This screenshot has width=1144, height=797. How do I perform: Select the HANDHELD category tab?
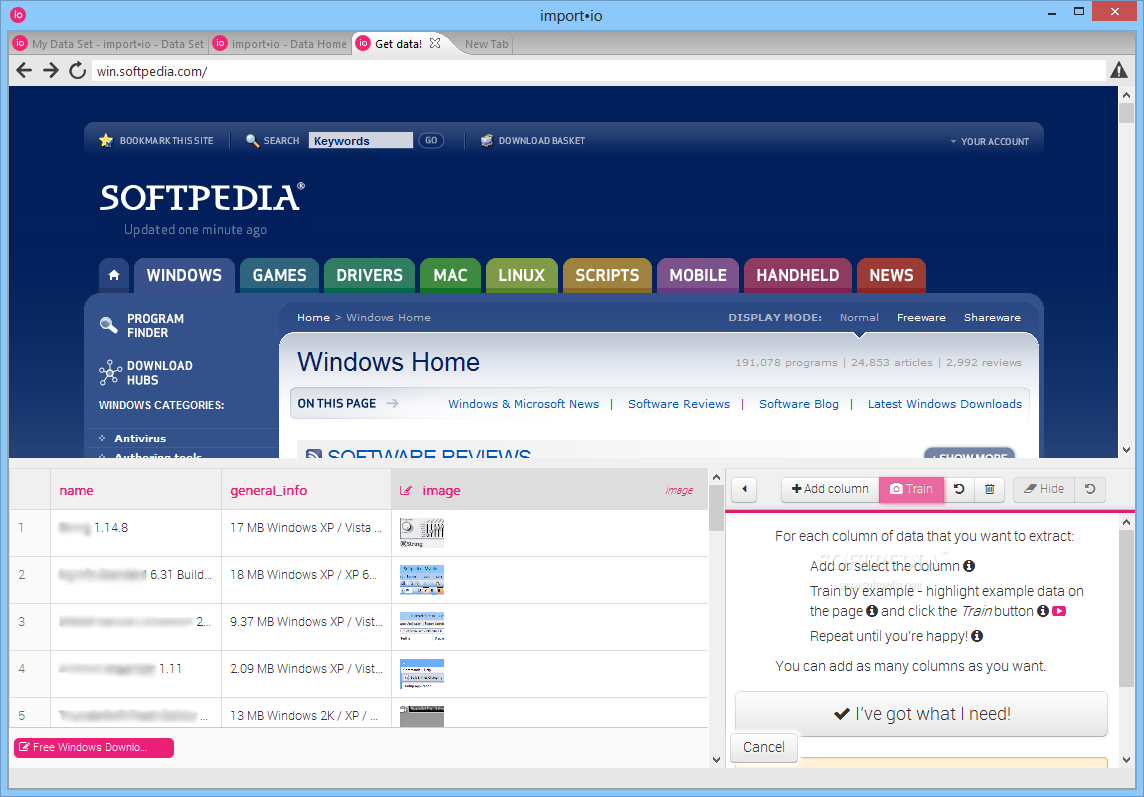pos(797,275)
